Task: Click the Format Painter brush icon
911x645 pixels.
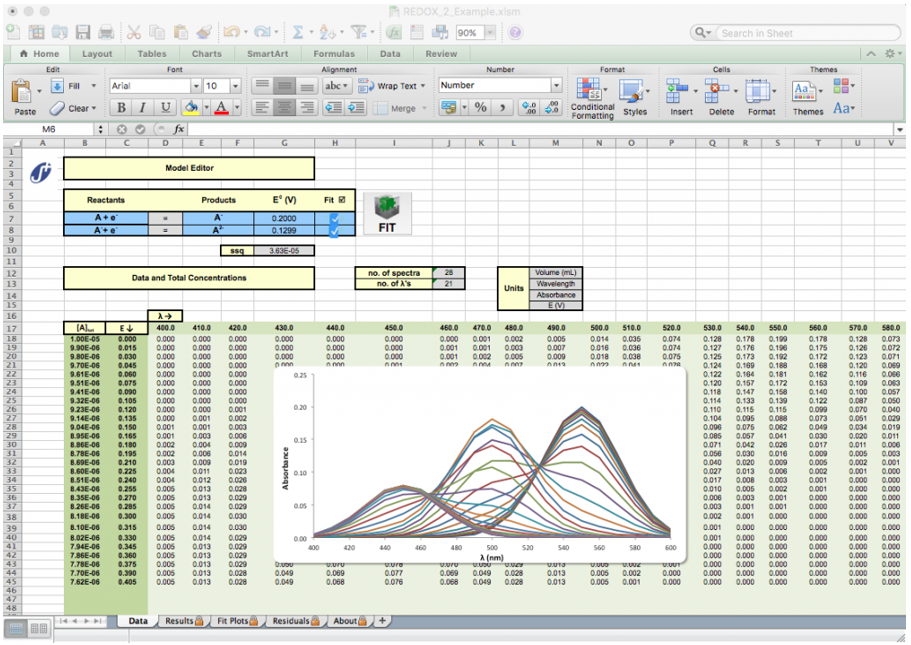Action: 204,33
